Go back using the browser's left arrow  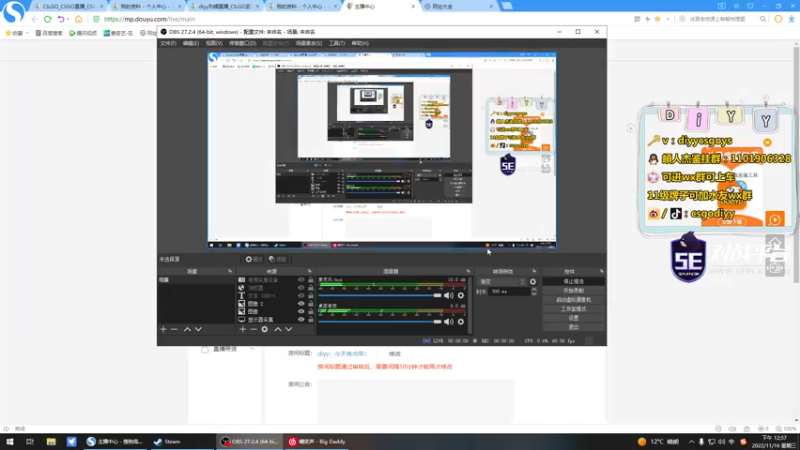(34, 19)
